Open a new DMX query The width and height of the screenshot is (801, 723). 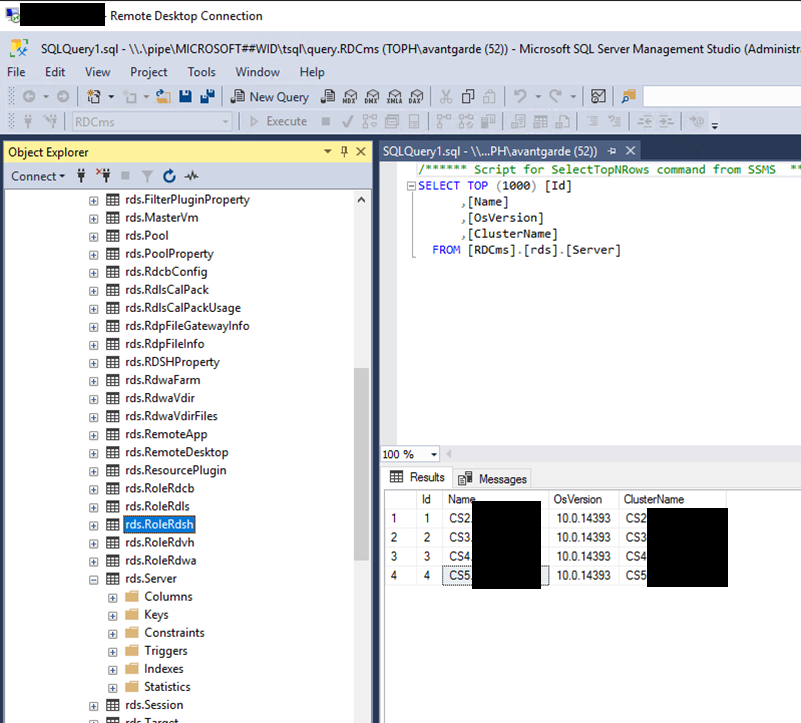(372, 96)
